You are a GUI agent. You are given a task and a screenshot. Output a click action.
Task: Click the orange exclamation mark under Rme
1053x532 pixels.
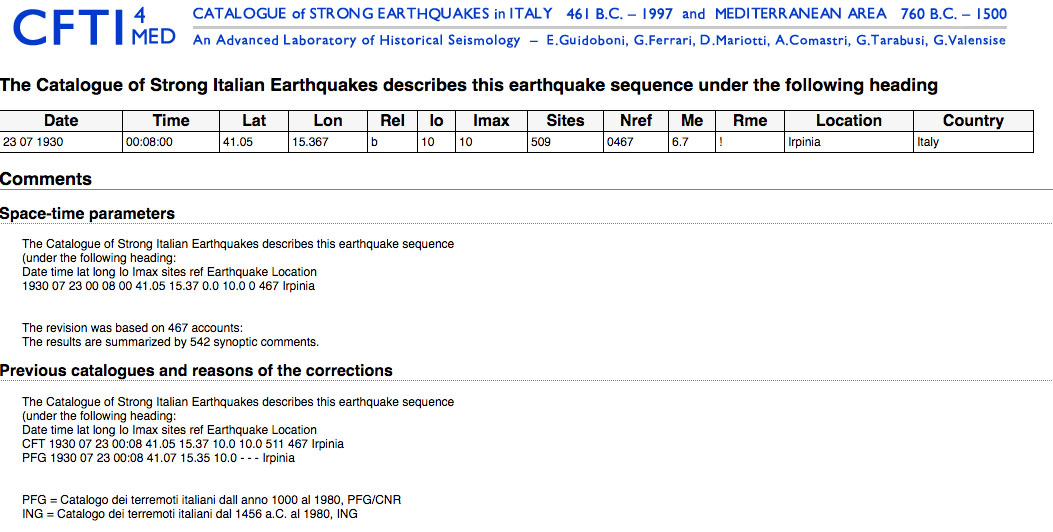pyautogui.click(x=720, y=142)
